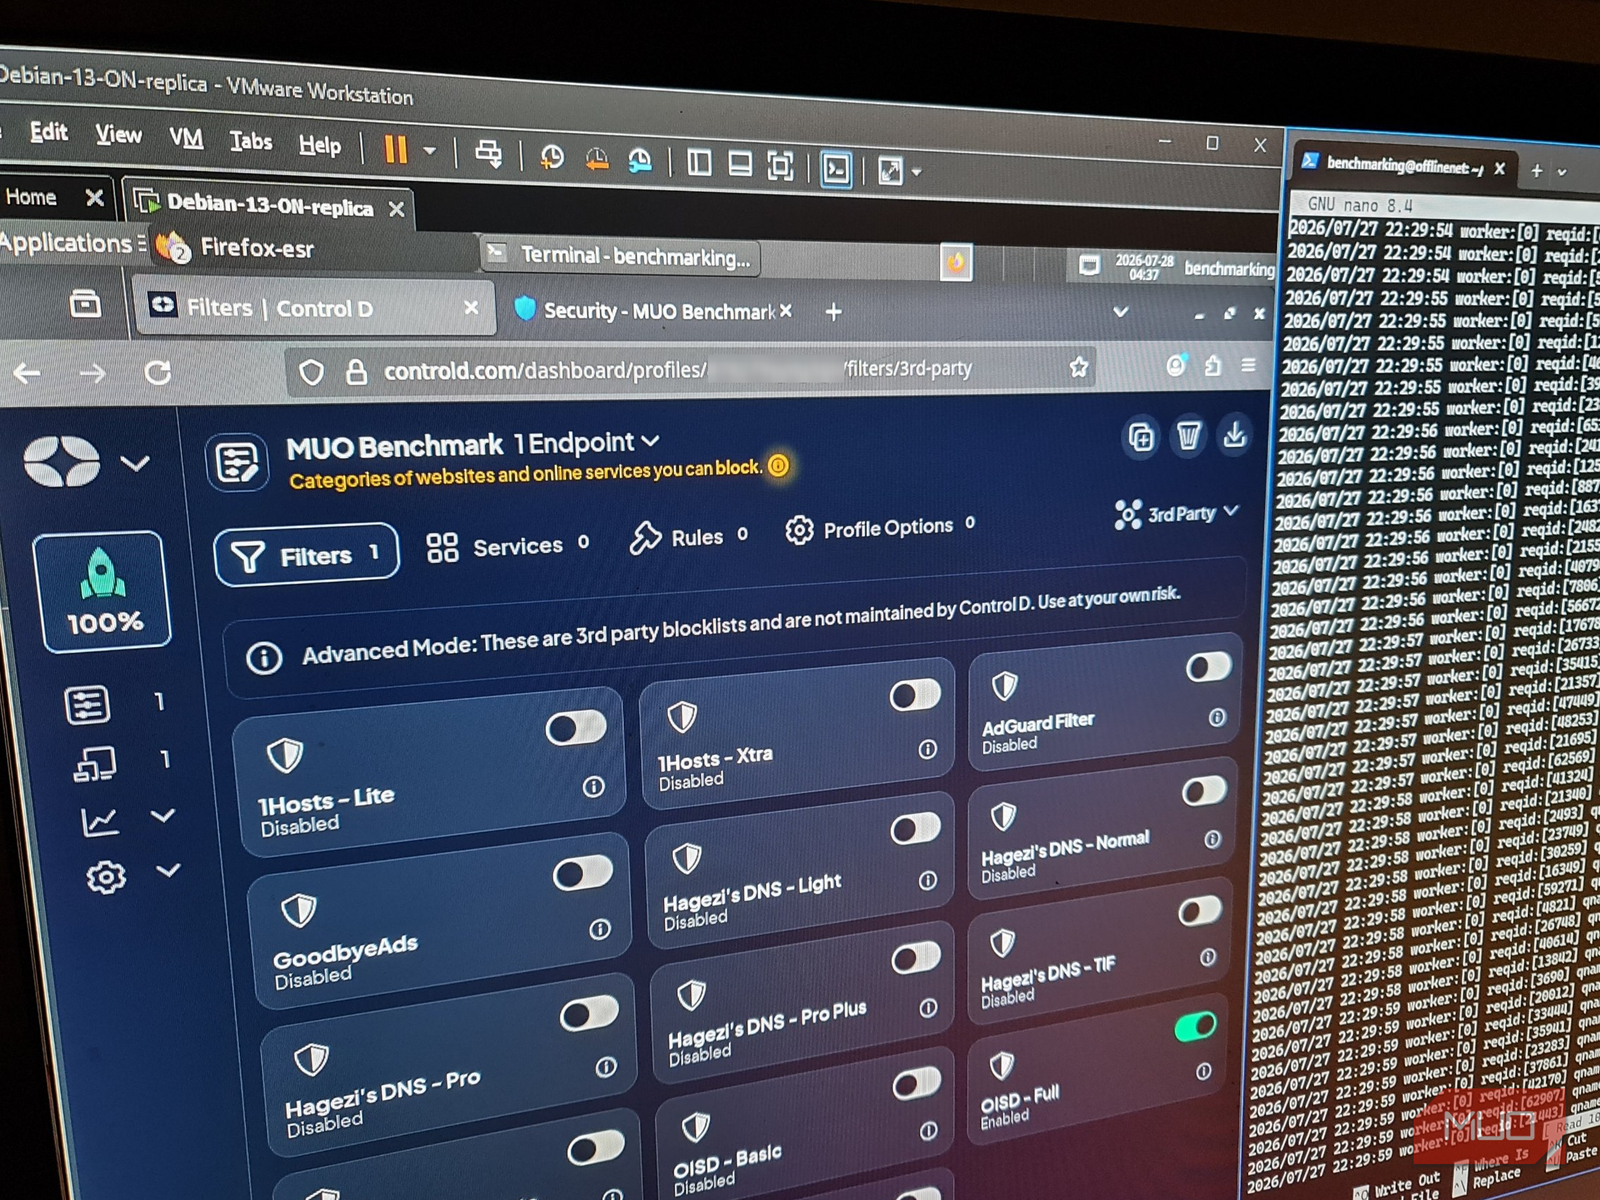
Task: Turn on the AdGuard Filter toggle
Action: click(1208, 667)
